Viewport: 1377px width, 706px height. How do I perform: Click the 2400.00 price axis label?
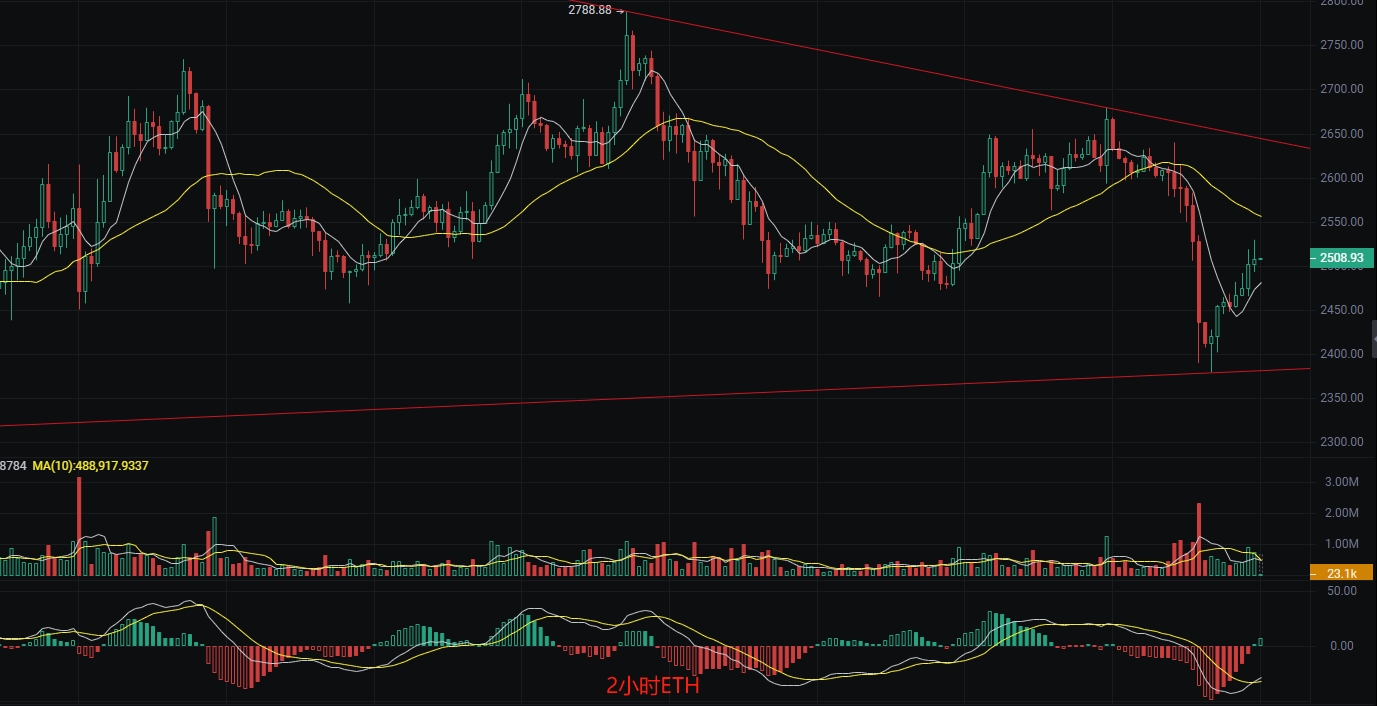point(1341,353)
